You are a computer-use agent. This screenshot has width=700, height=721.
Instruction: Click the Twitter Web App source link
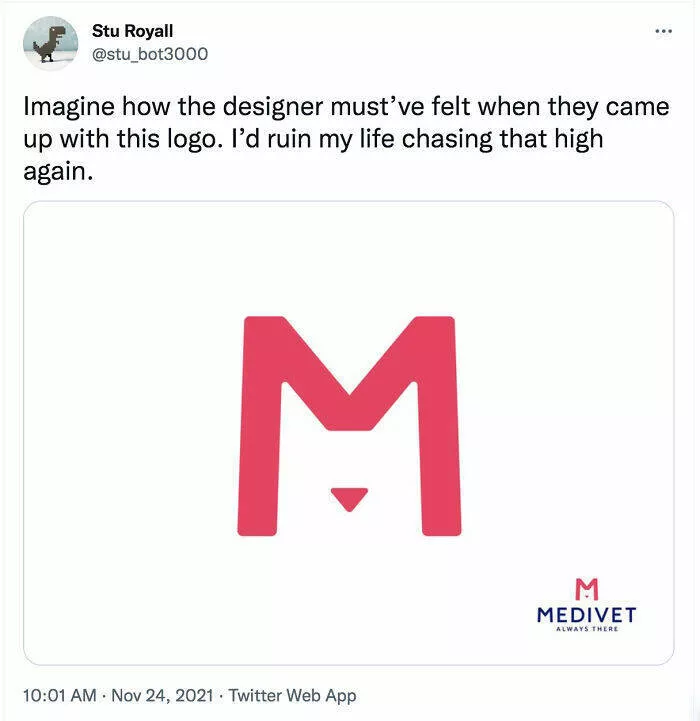tap(292, 695)
